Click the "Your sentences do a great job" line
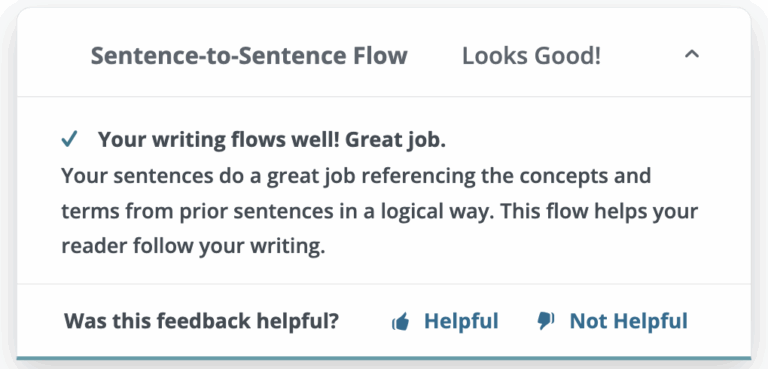Image resolution: width=768 pixels, height=369 pixels. point(356,176)
